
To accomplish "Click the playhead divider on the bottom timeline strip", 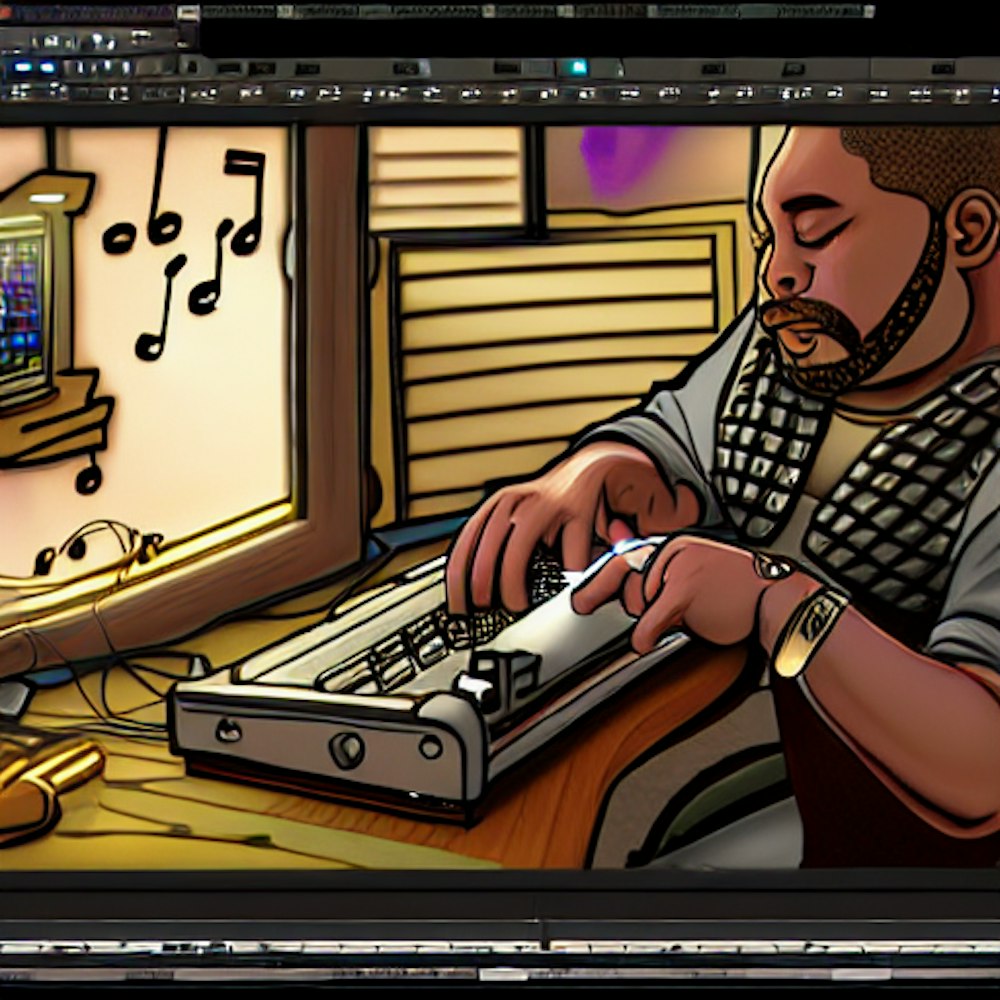I will (545, 947).
